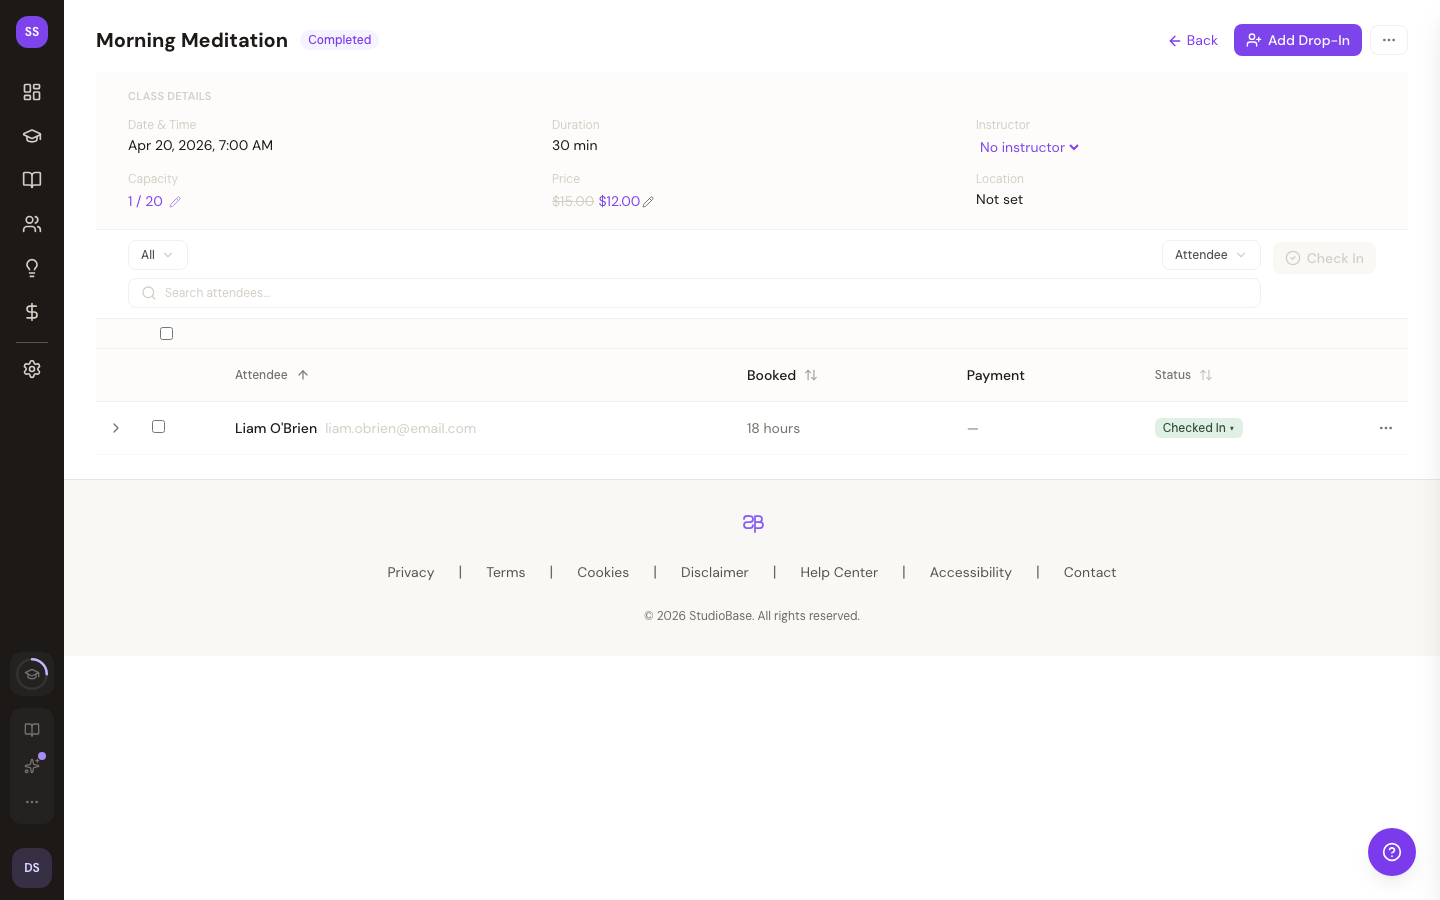This screenshot has height=900, width=1440.
Task: Open the Attendee sort dropdown
Action: point(1210,255)
